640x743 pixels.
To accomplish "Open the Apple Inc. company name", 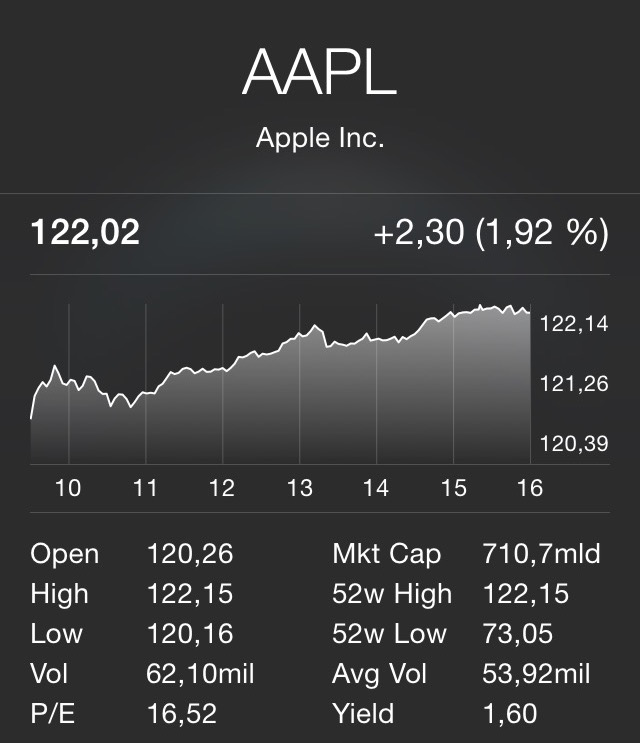I will (x=319, y=138).
